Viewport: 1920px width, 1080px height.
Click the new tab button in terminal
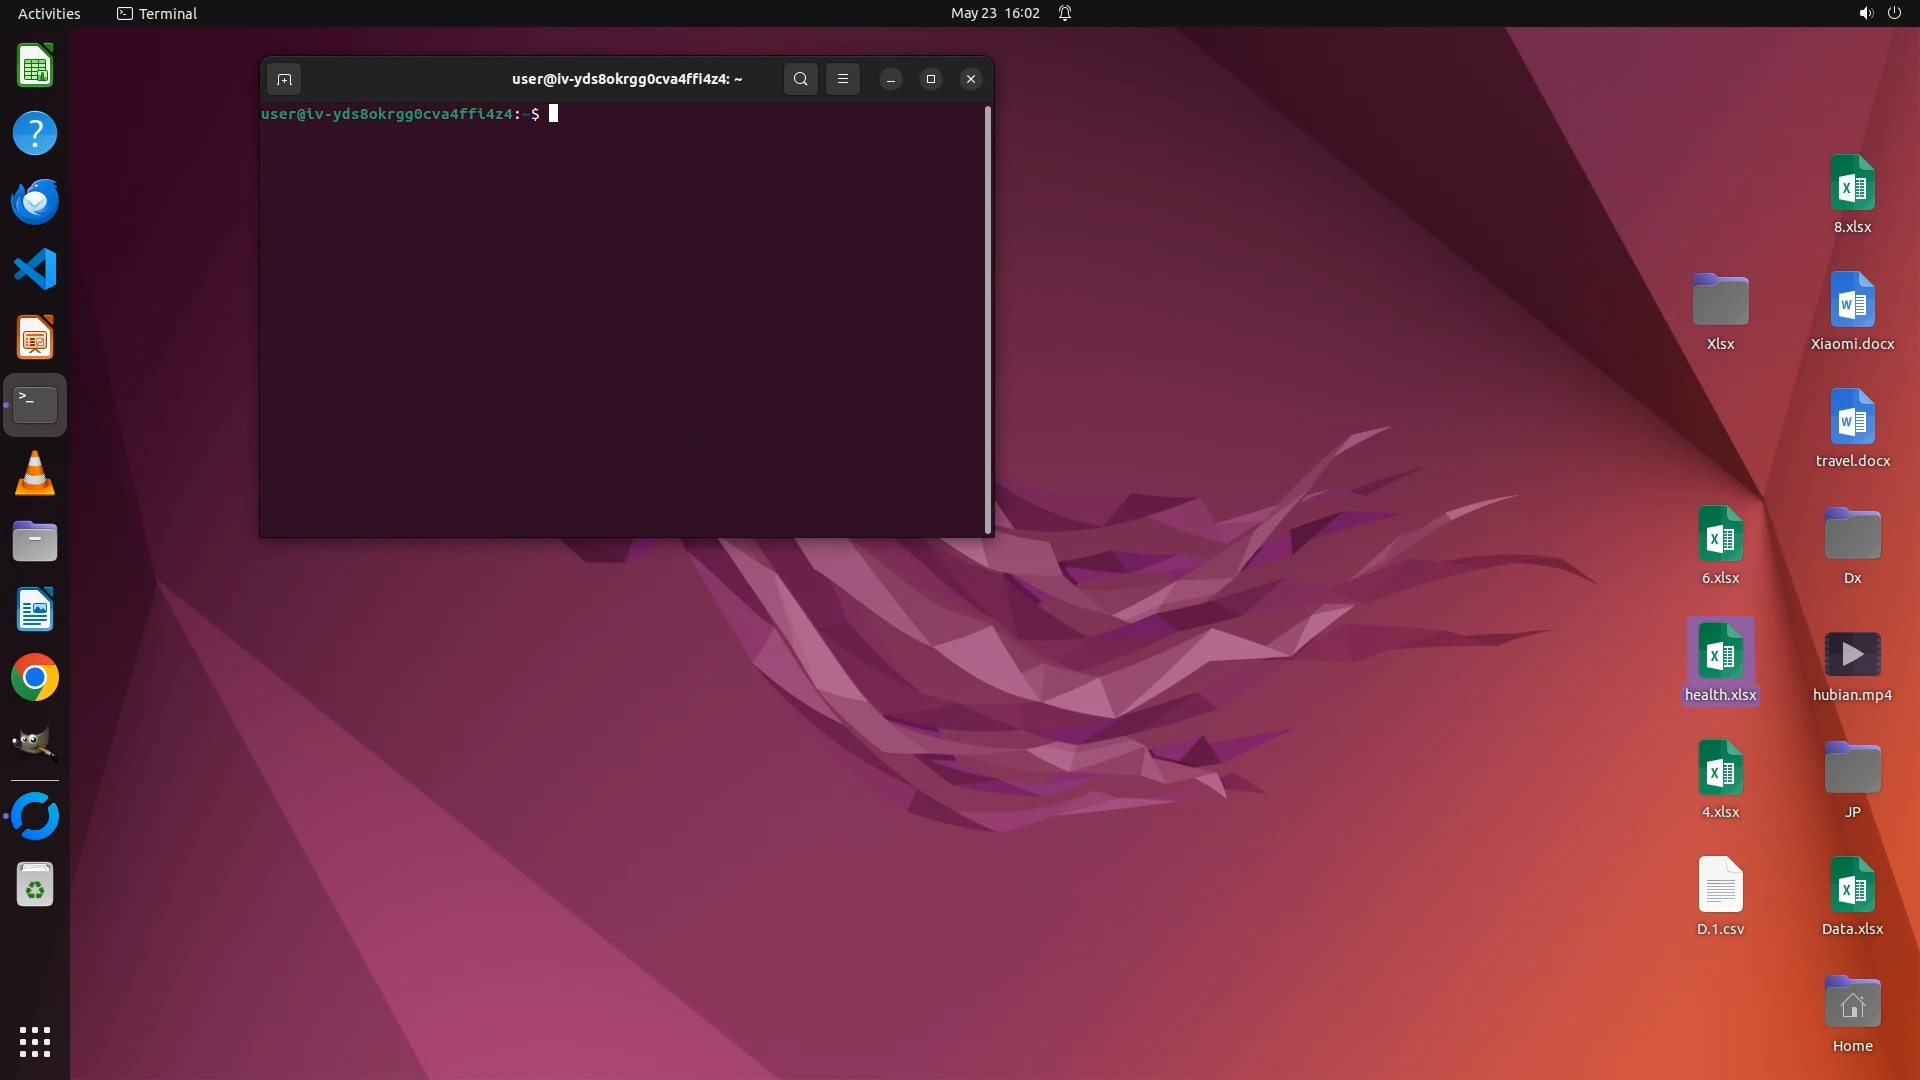(284, 79)
